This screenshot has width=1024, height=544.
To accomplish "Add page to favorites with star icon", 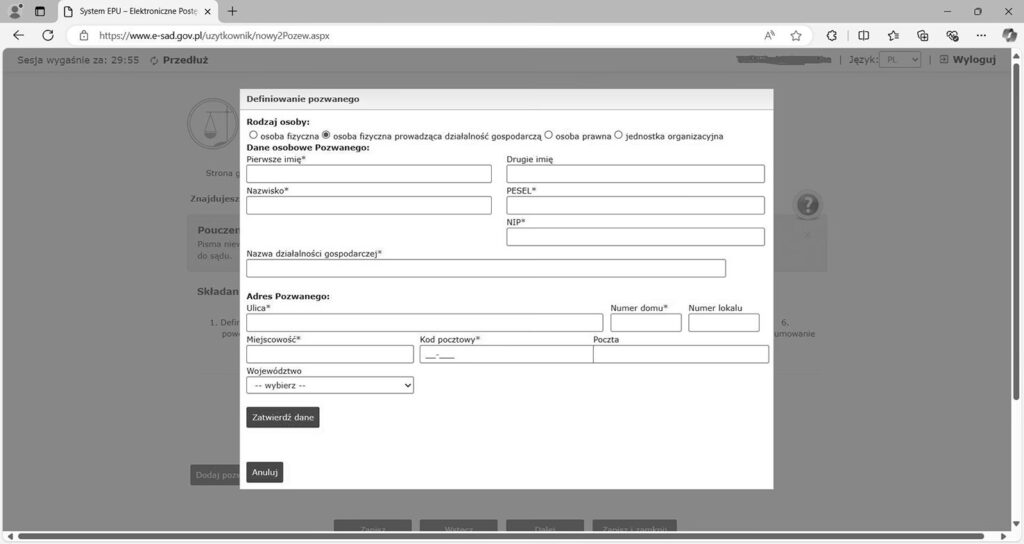I will tap(796, 35).
